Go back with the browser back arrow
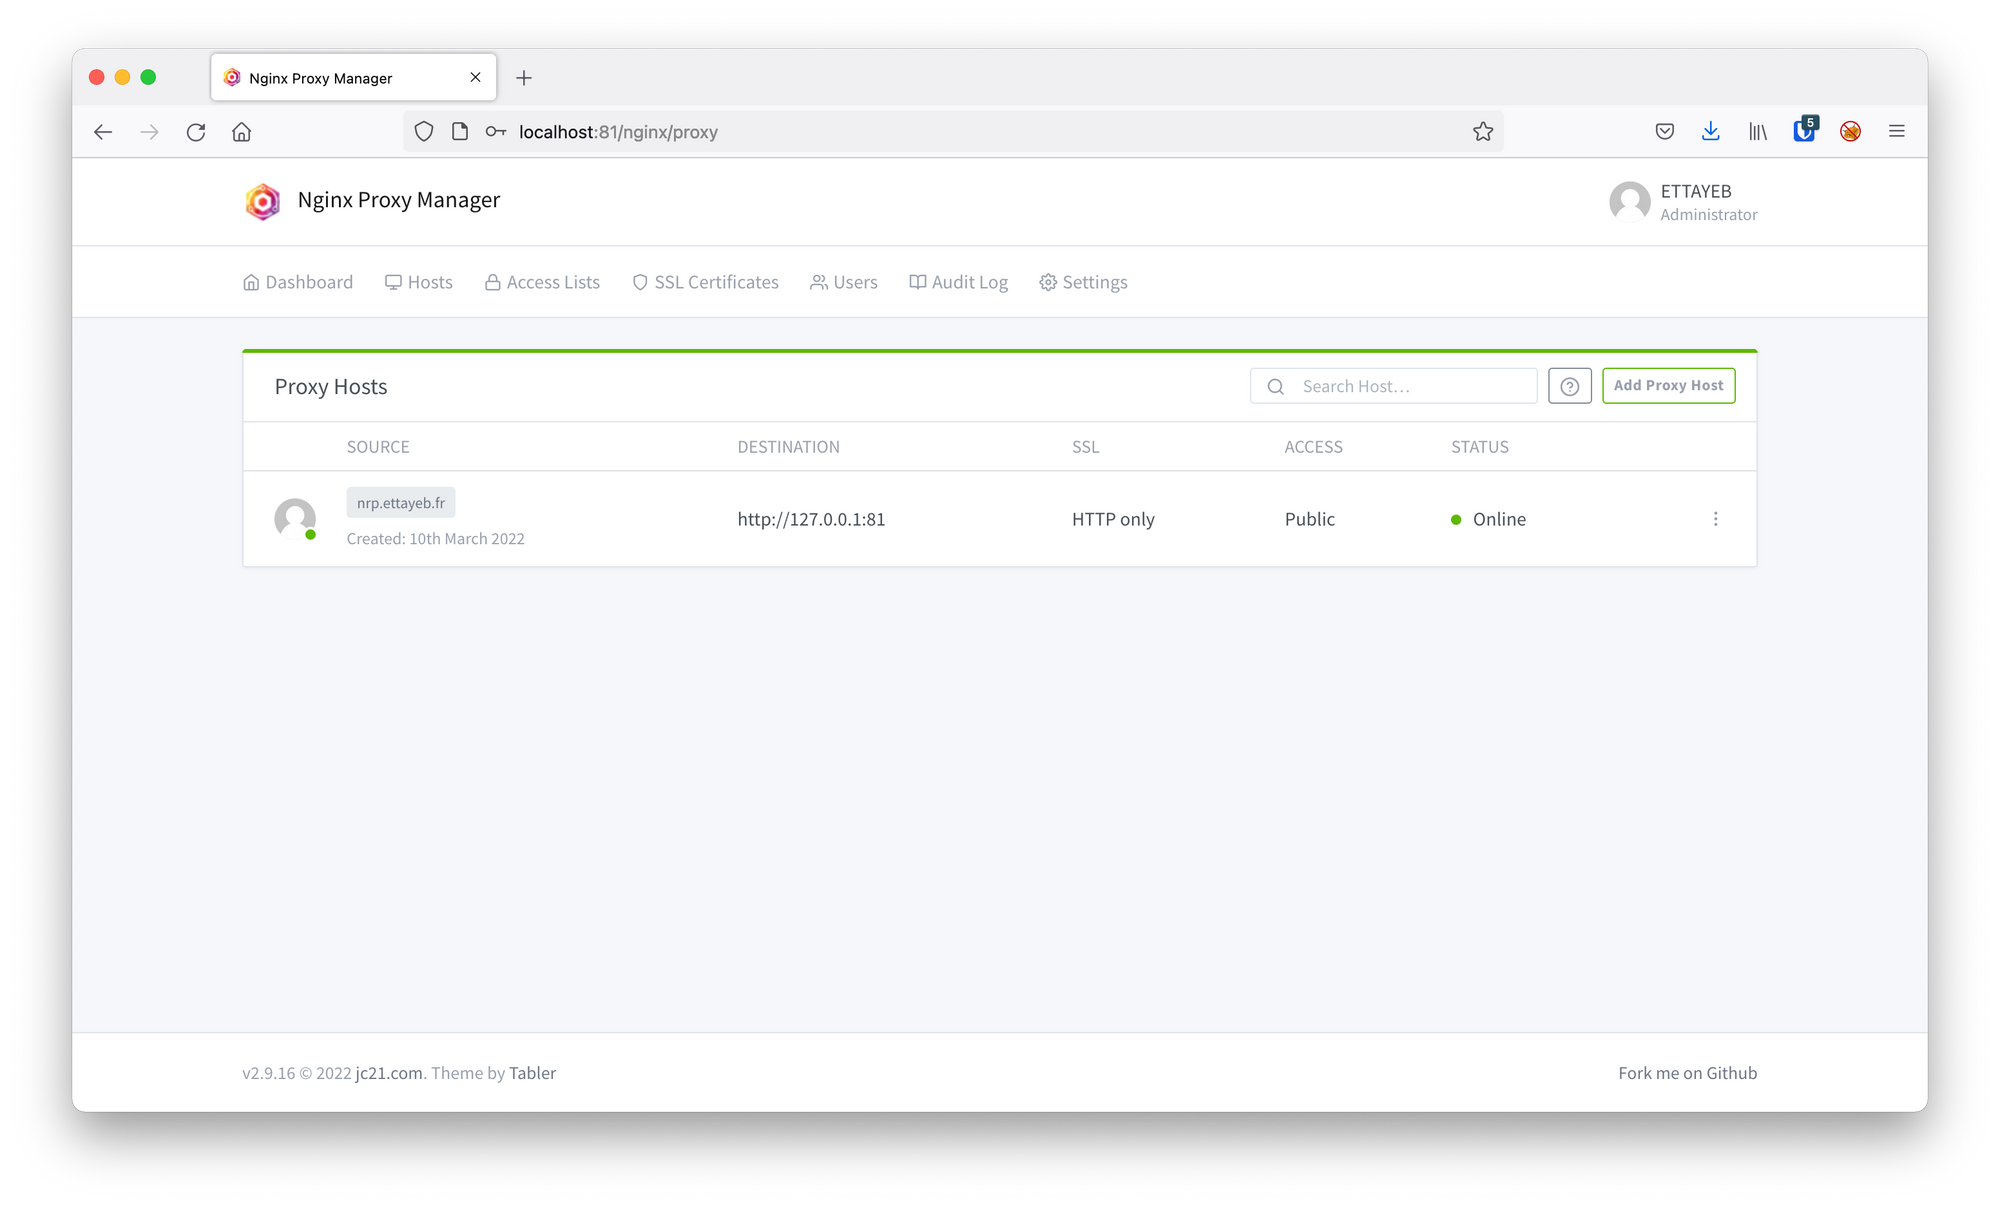Image resolution: width=2000 pixels, height=1207 pixels. coord(103,132)
